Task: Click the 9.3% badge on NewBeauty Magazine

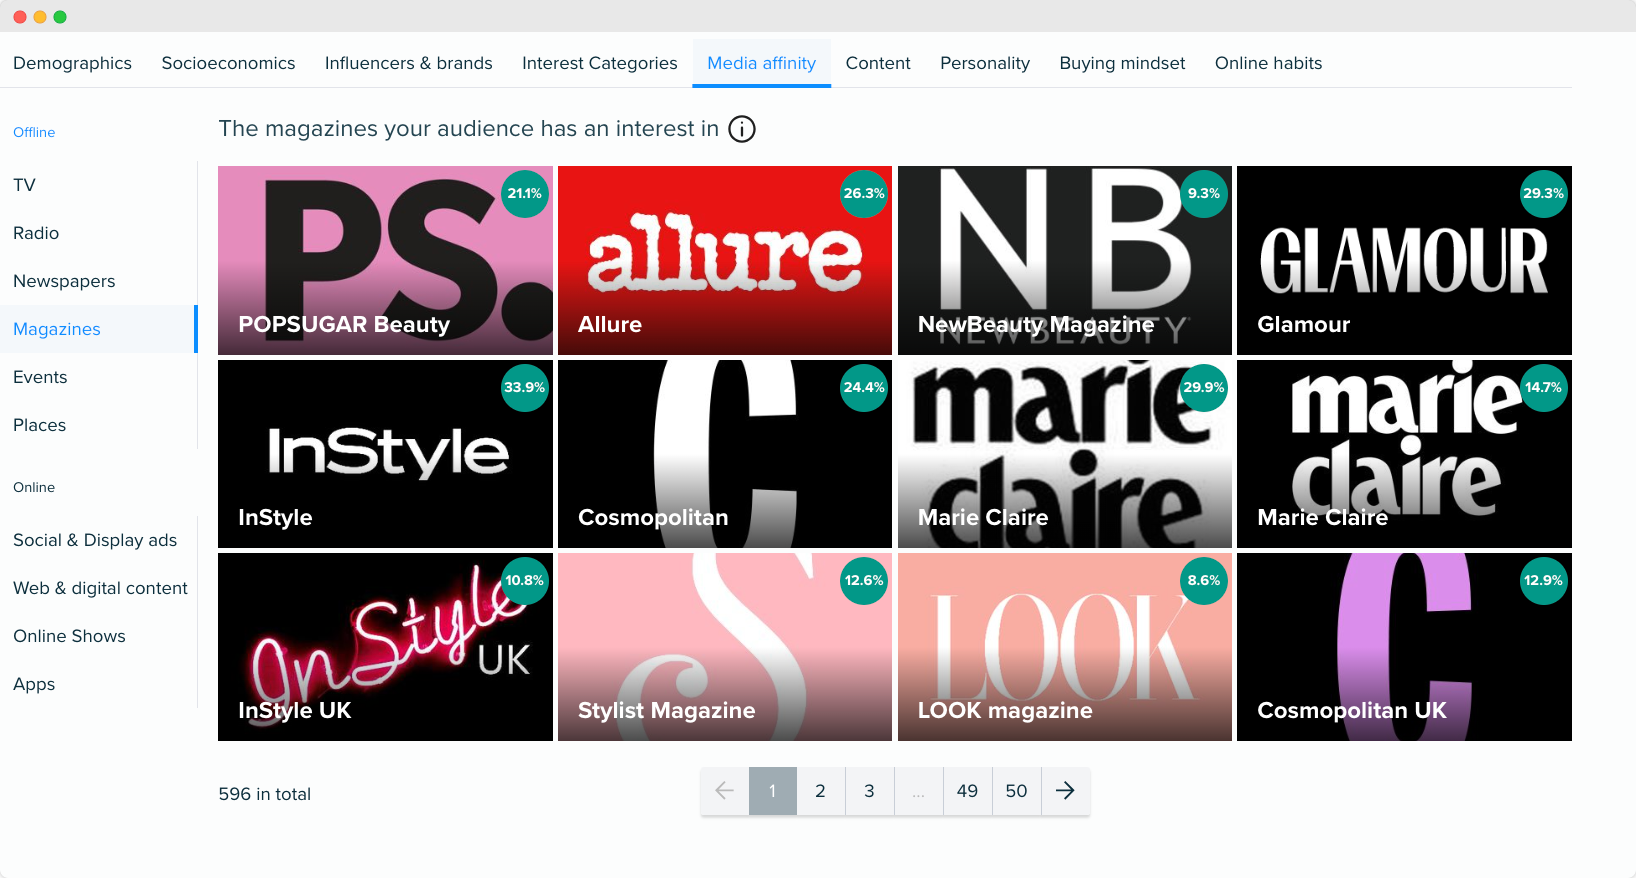Action: click(x=1204, y=194)
